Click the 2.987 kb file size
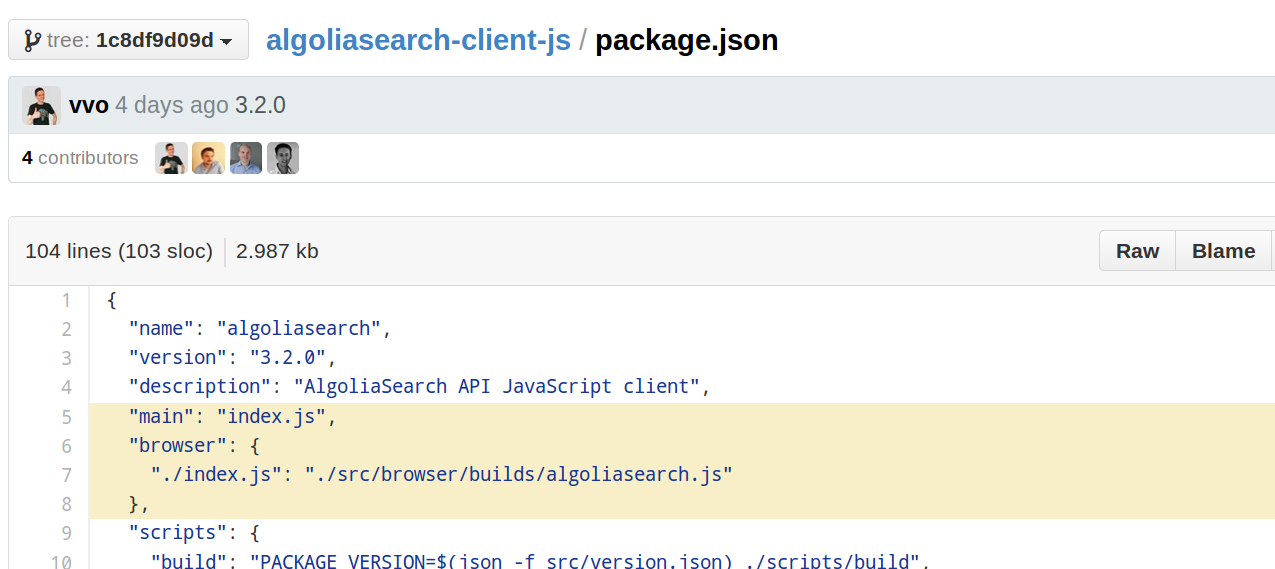 277,251
